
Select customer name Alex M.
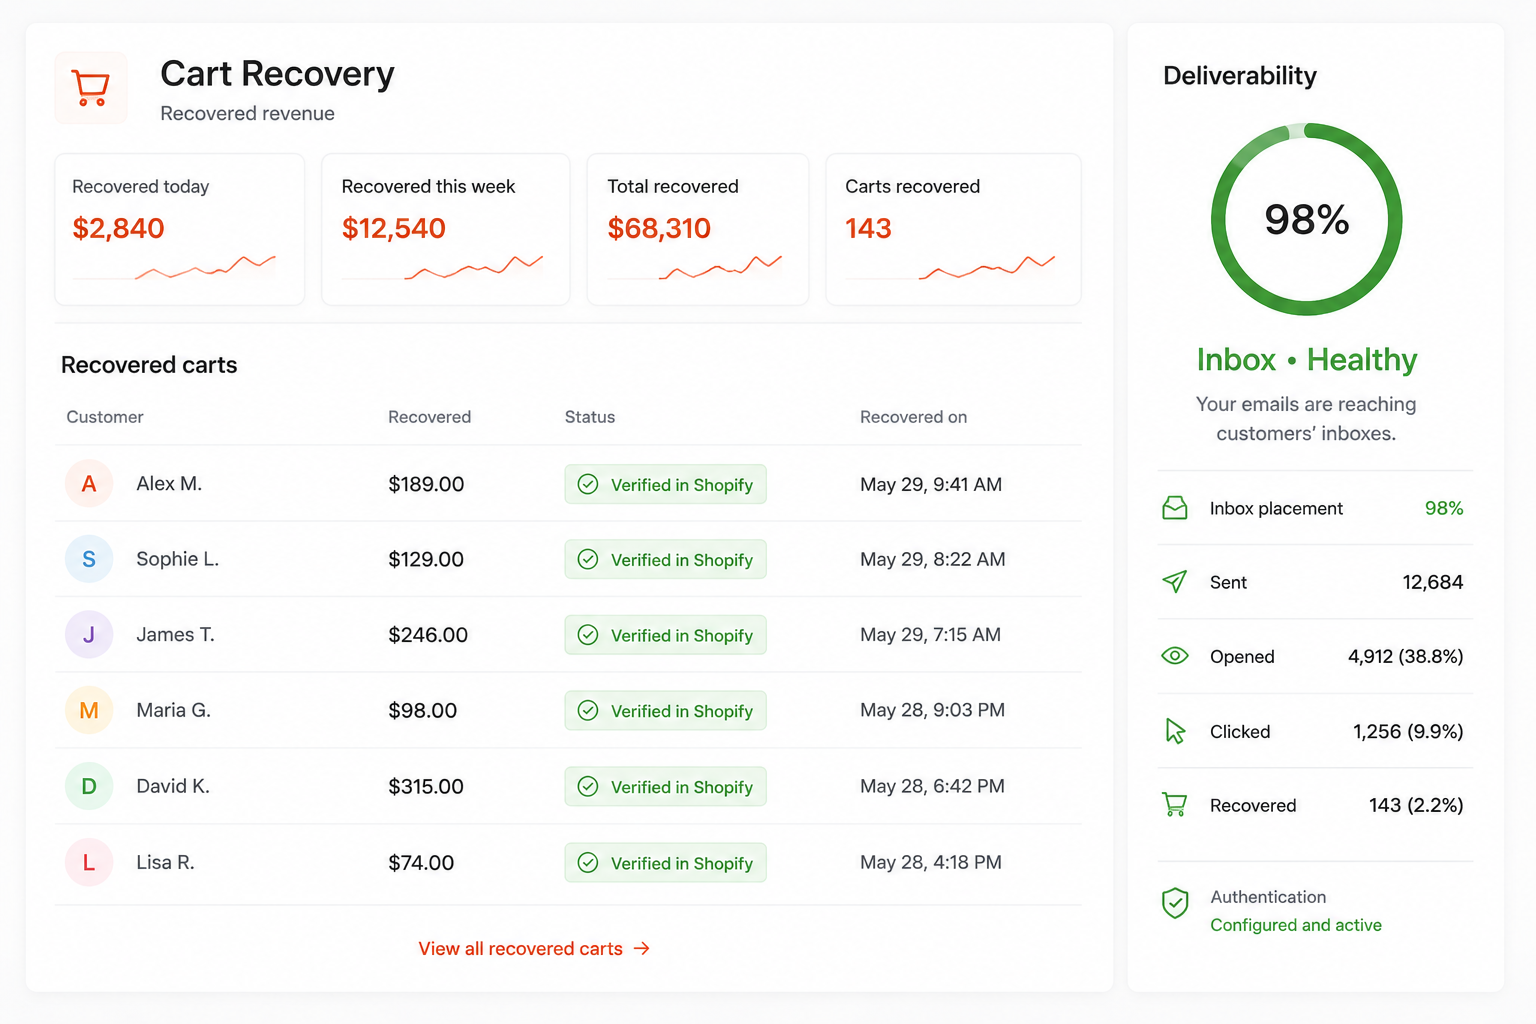169,484
